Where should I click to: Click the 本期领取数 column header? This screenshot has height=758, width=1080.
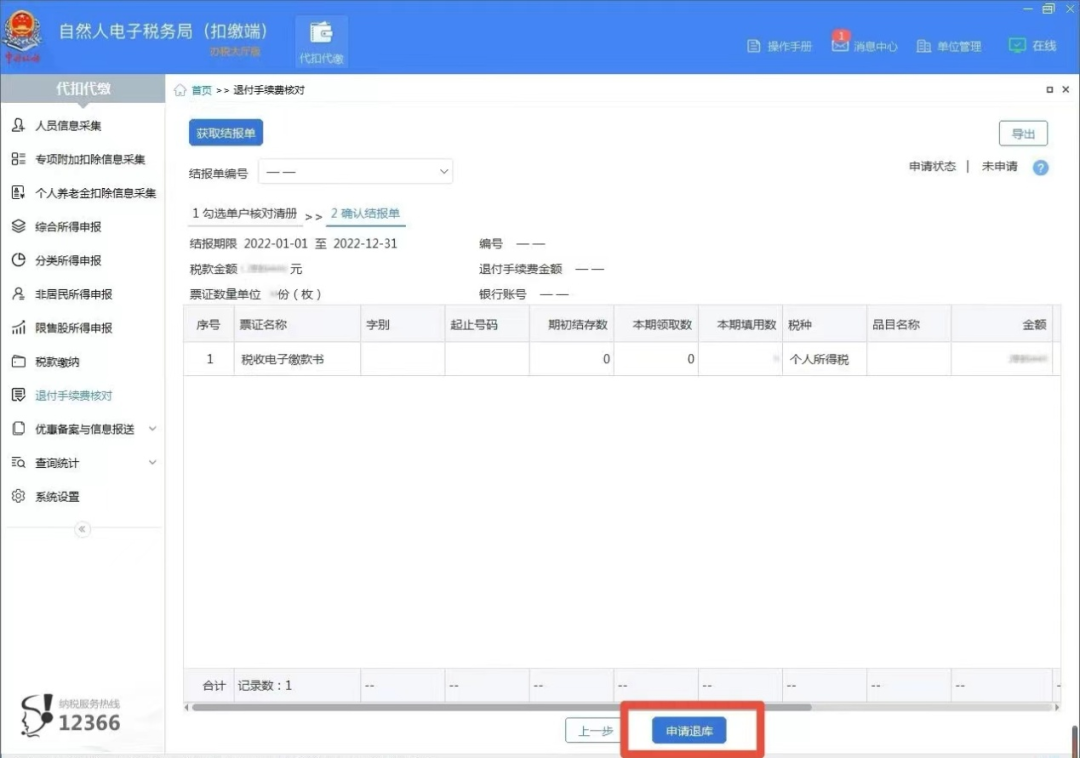[x=656, y=324]
